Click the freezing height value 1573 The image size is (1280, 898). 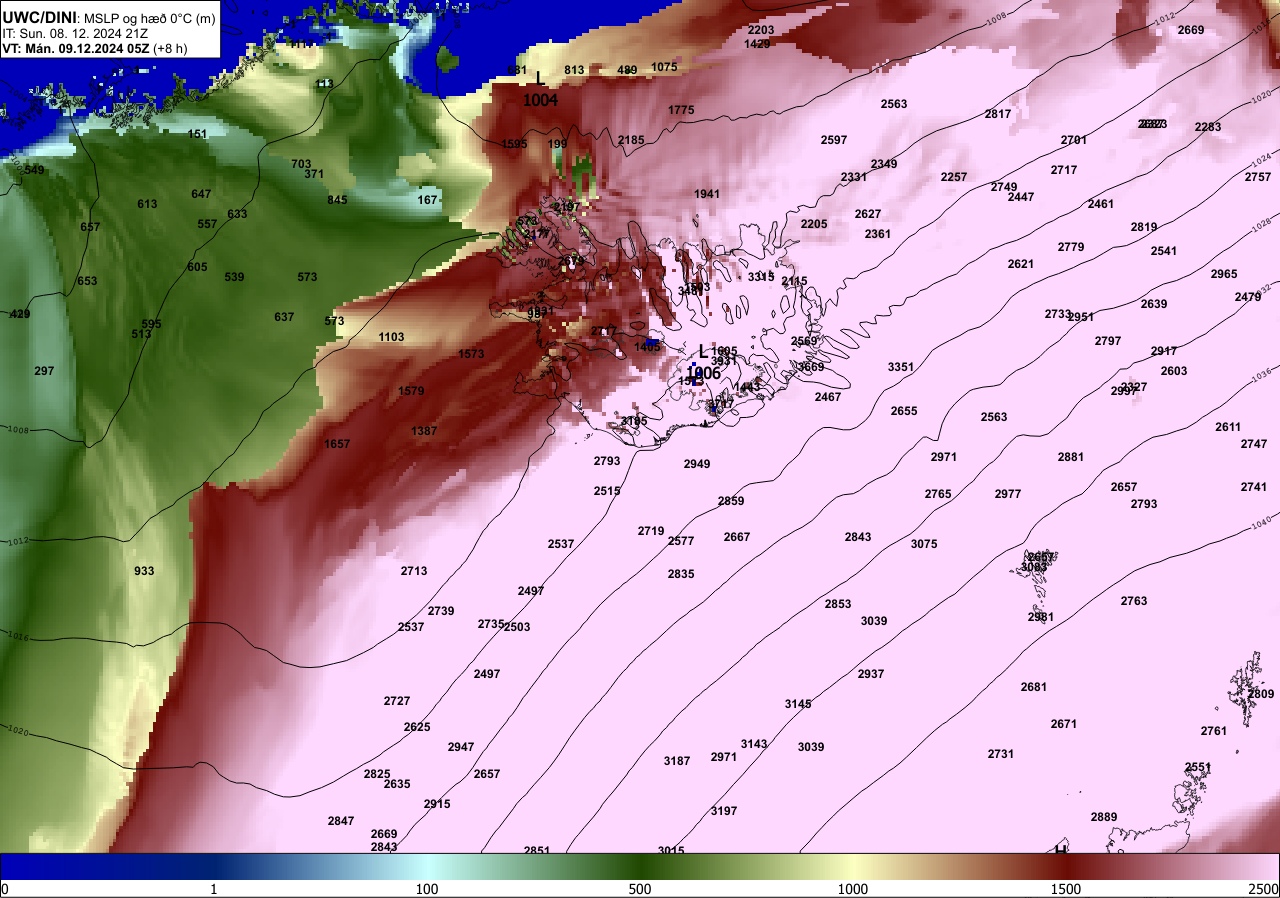(x=471, y=354)
